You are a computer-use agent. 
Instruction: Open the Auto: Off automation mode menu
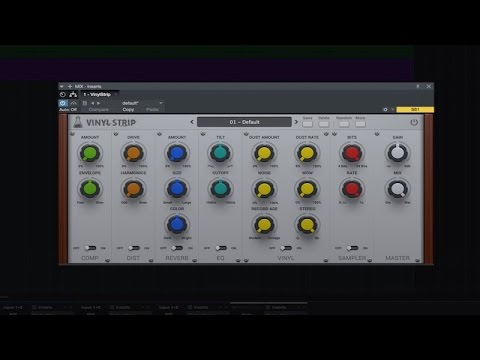[x=68, y=109]
